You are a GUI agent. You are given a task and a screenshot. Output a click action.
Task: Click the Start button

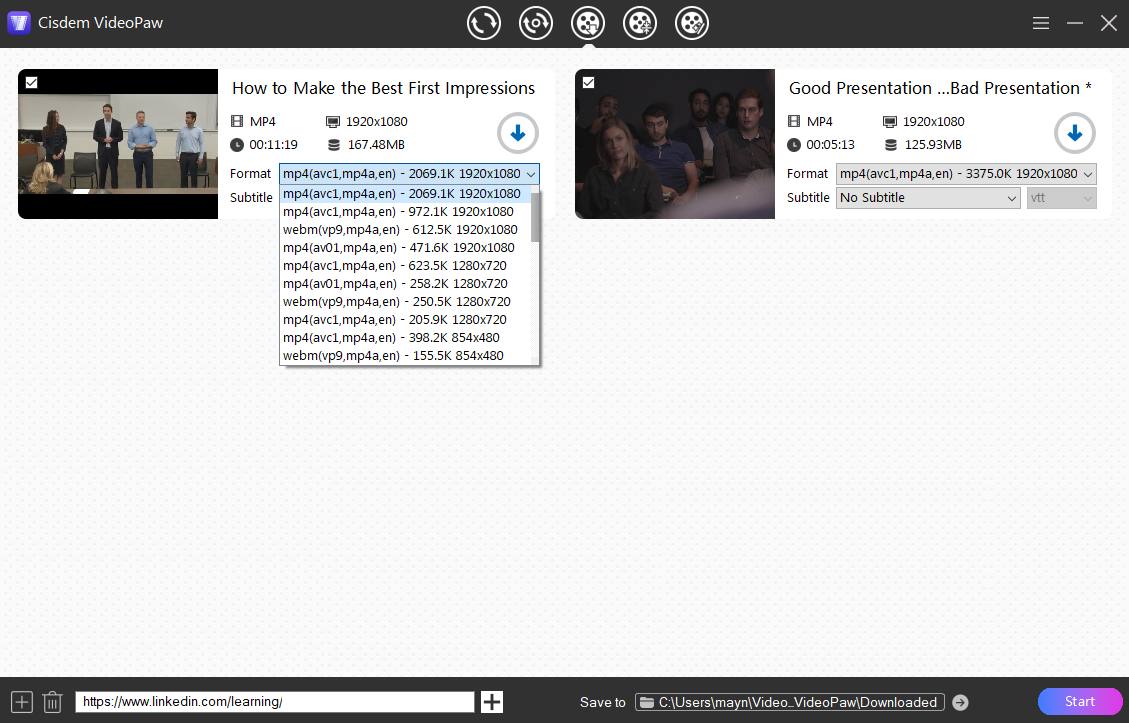(x=1080, y=701)
